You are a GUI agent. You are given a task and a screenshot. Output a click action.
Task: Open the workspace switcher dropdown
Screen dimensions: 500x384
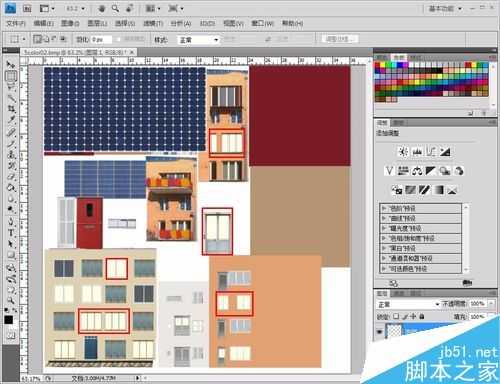[445, 9]
